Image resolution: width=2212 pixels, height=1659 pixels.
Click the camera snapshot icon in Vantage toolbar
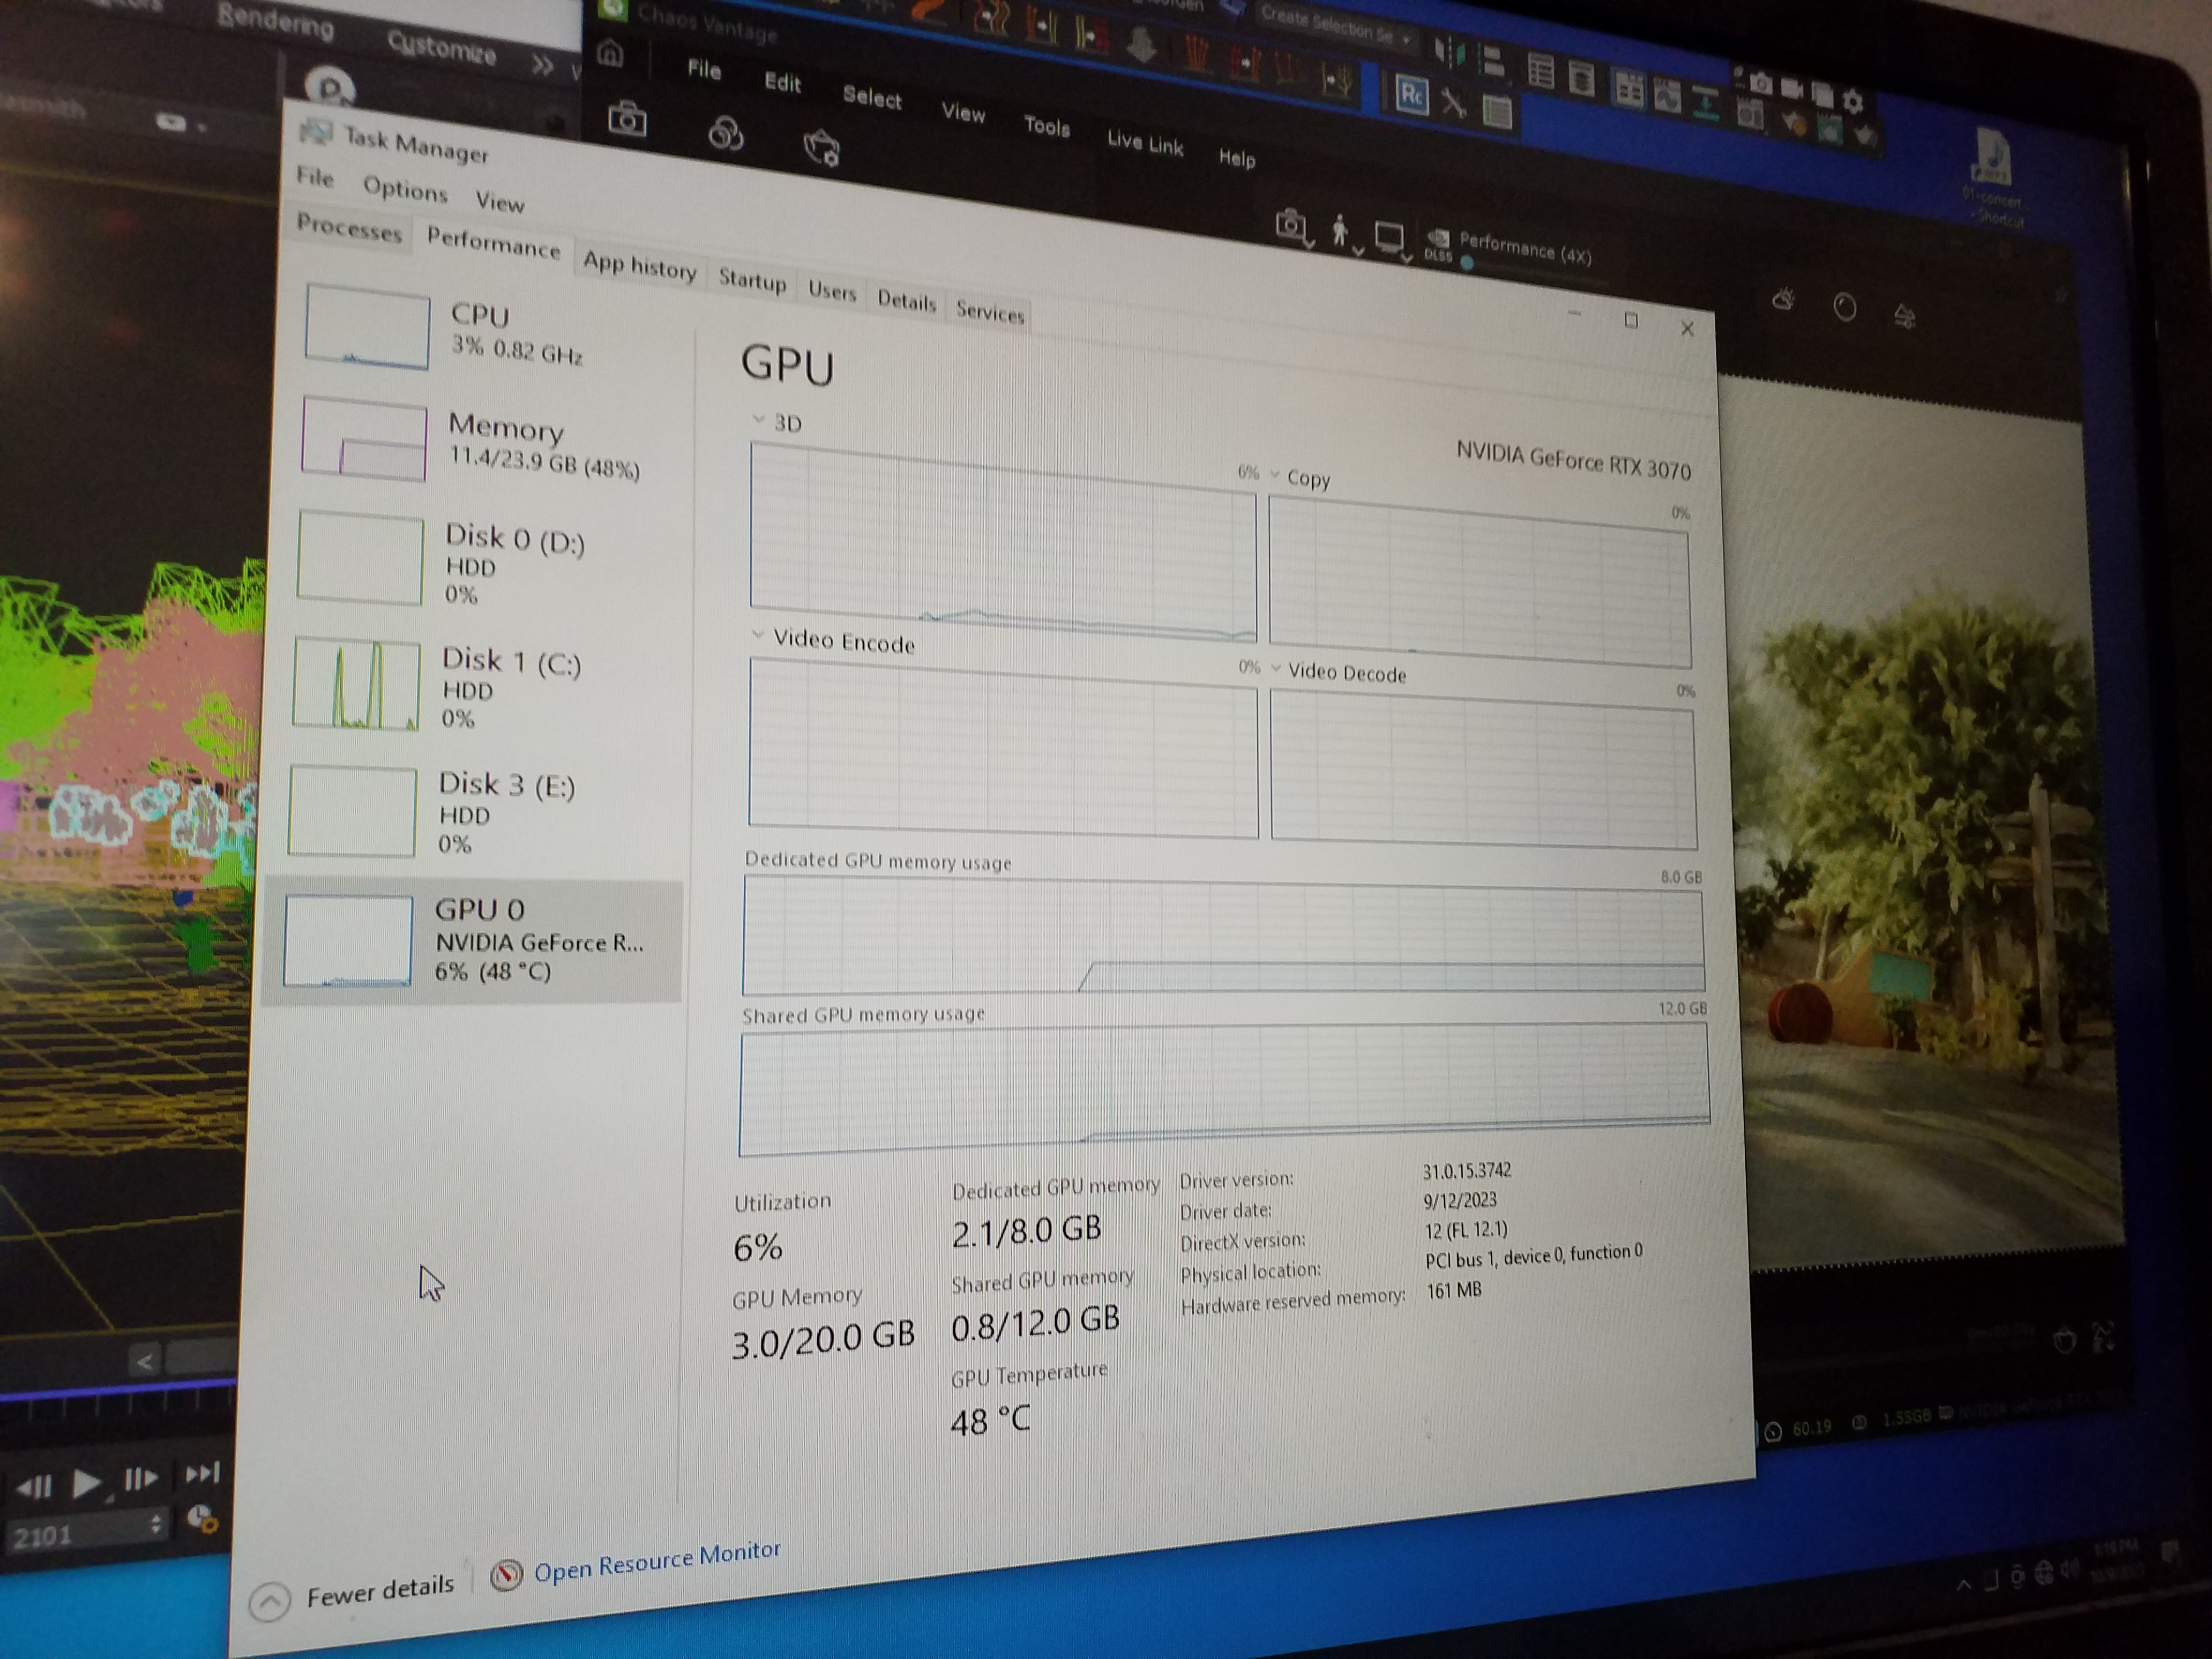point(627,120)
